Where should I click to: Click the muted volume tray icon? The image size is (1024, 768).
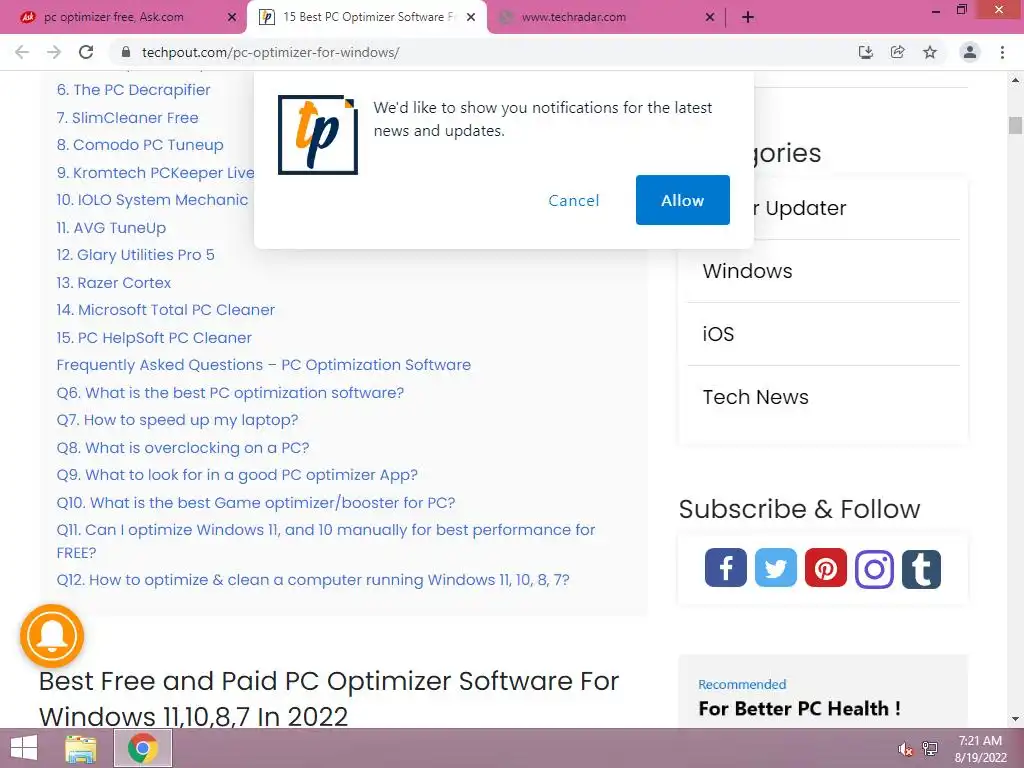[x=905, y=749]
